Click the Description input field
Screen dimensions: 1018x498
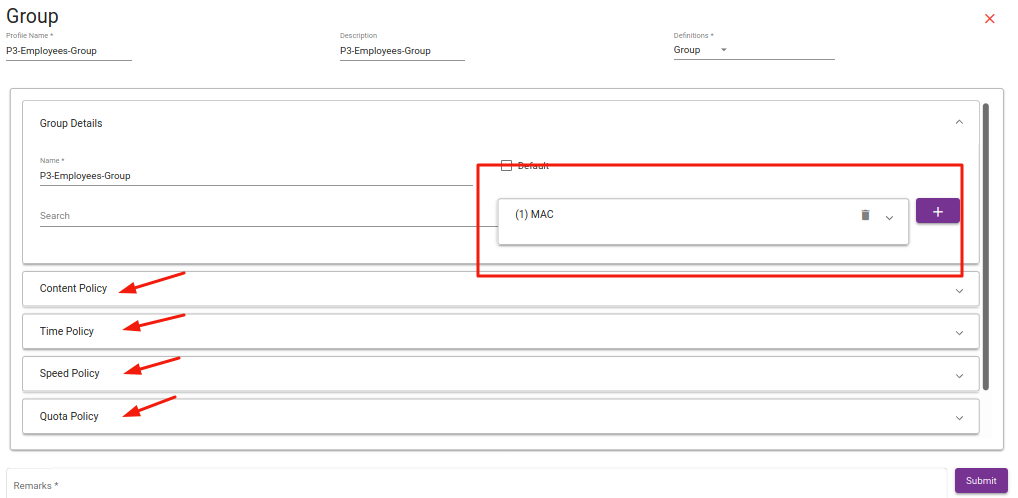pos(401,51)
